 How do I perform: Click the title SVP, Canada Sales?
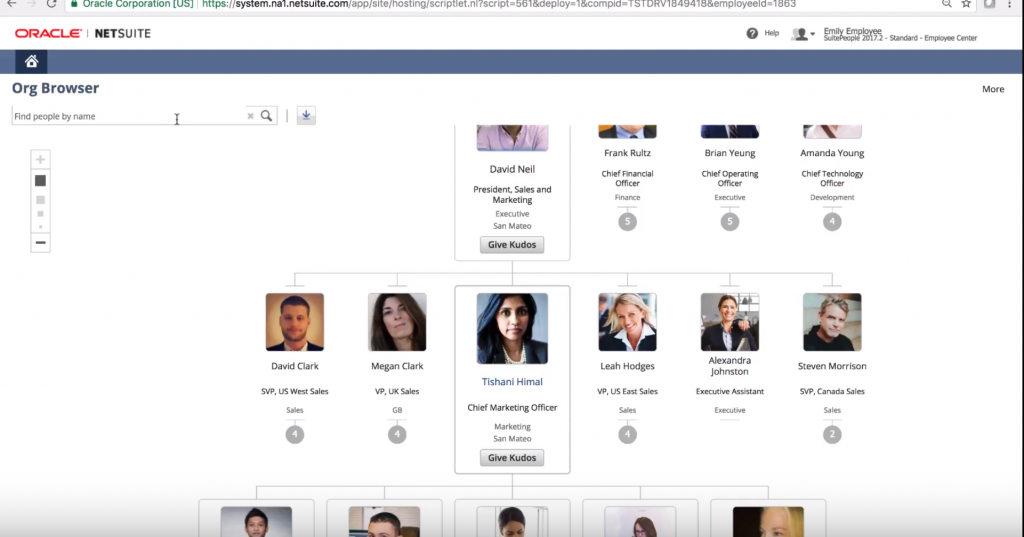point(832,391)
